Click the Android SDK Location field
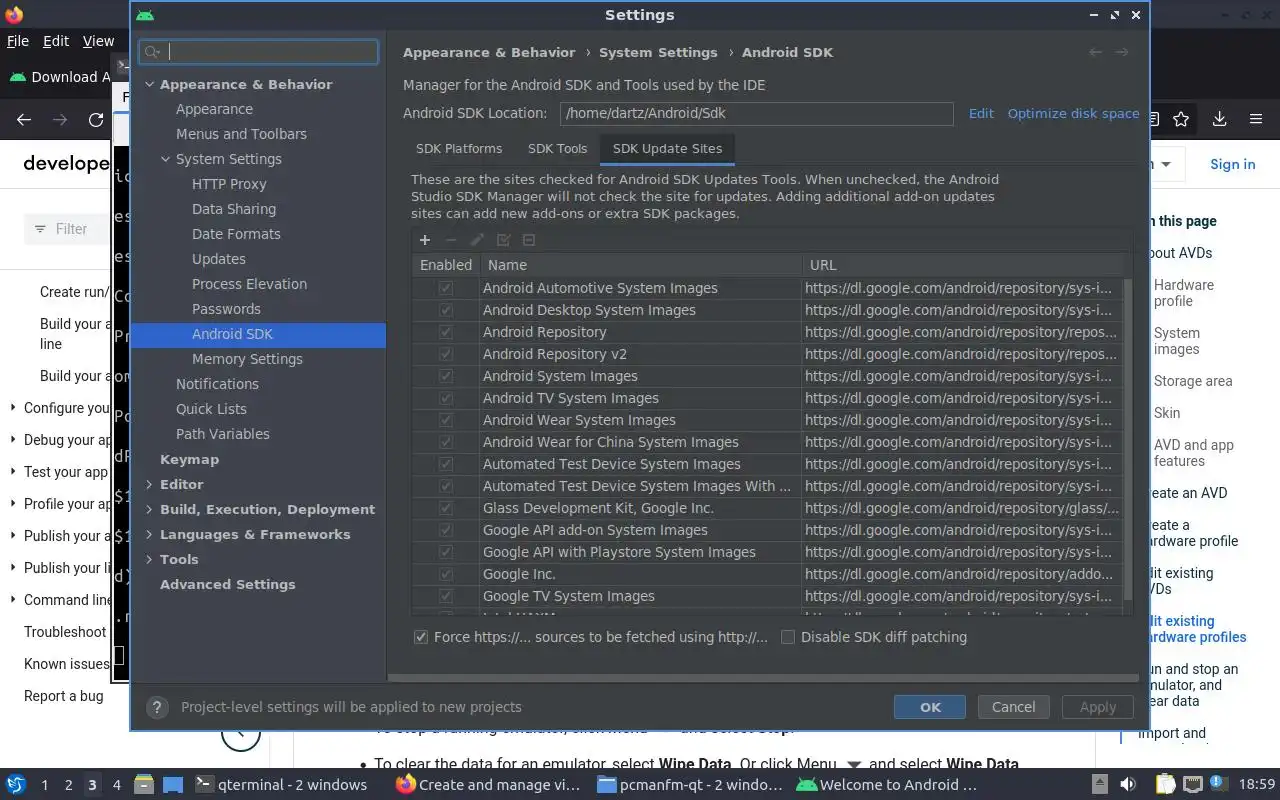Screen dimensions: 1280x800 [756, 113]
